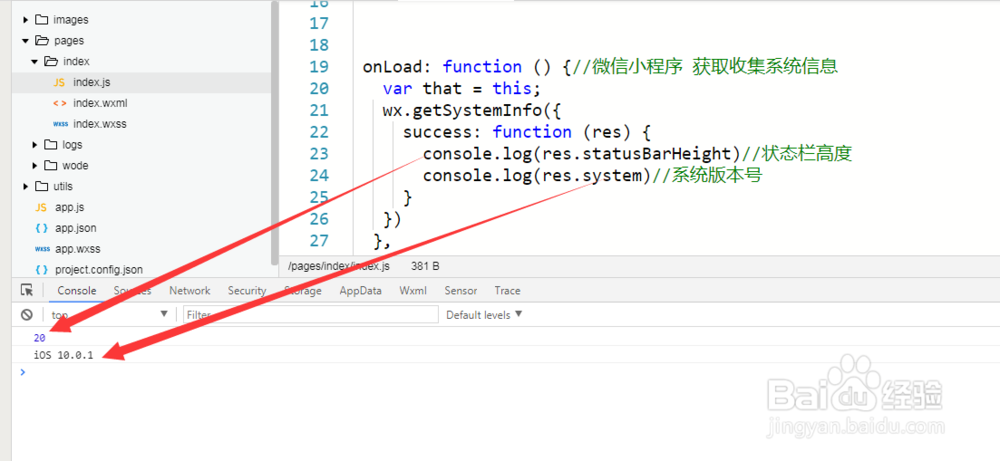Expand the utils folder arrow

tap(26, 186)
